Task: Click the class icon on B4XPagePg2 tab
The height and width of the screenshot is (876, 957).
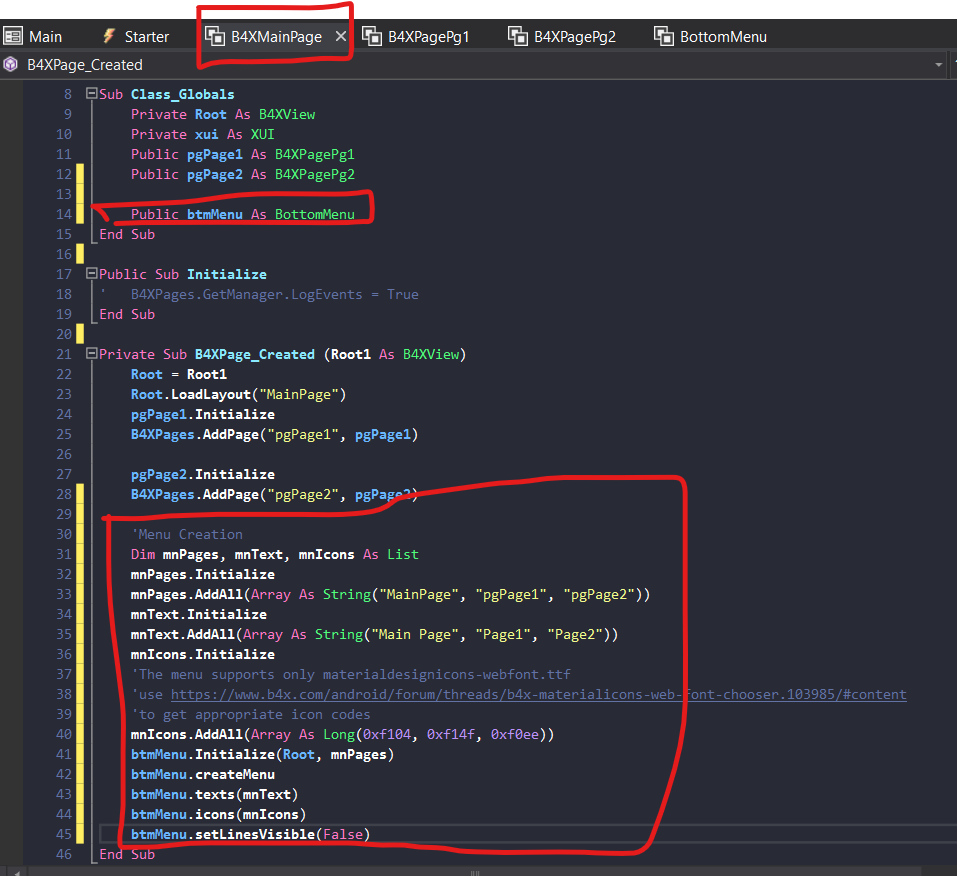Action: pos(518,37)
